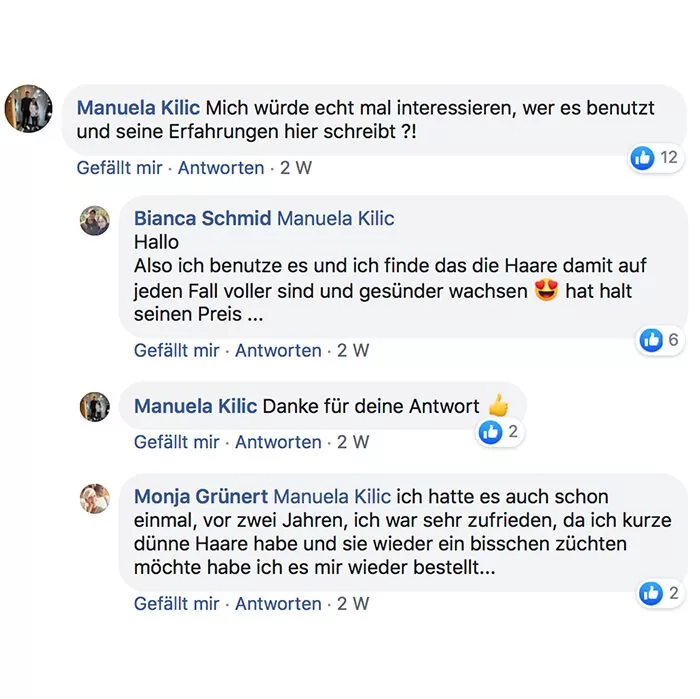Open Manuela Kilic's top profile picture
The image size is (700, 699).
click(x=29, y=109)
